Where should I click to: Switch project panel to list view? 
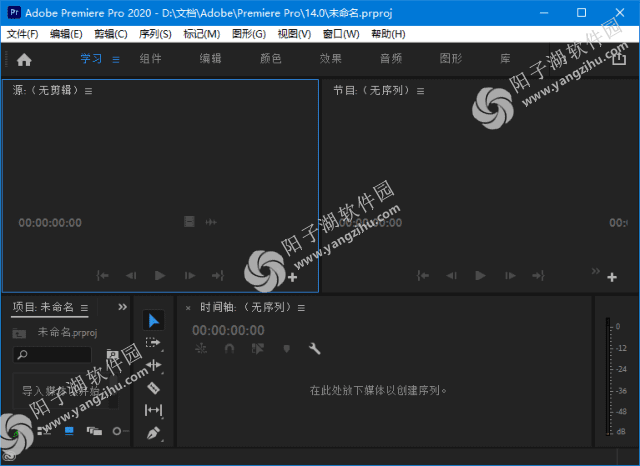click(x=44, y=431)
